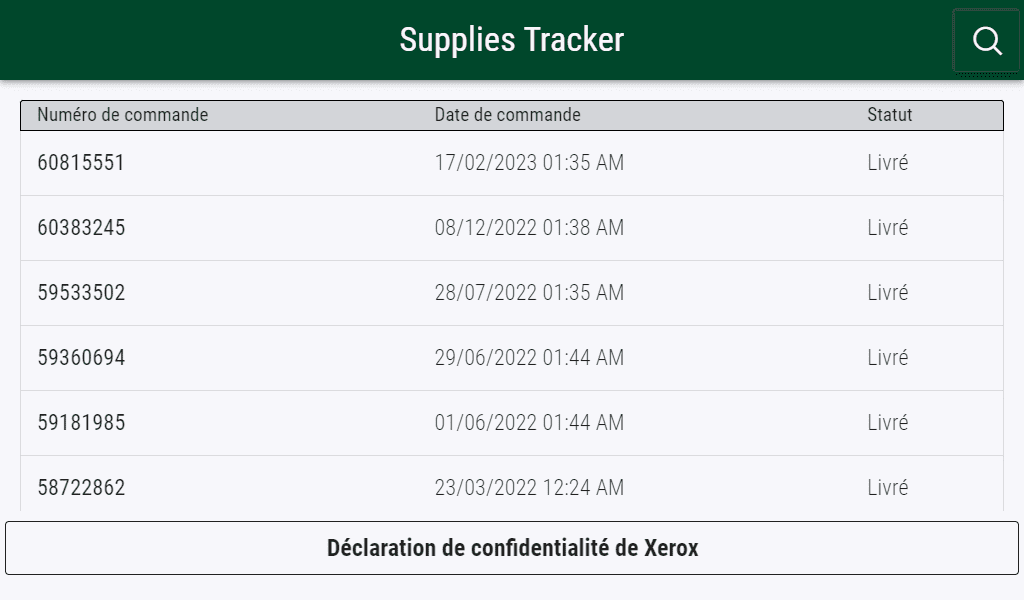
Task: Click the Supplies Tracker title banner
Action: point(512,40)
